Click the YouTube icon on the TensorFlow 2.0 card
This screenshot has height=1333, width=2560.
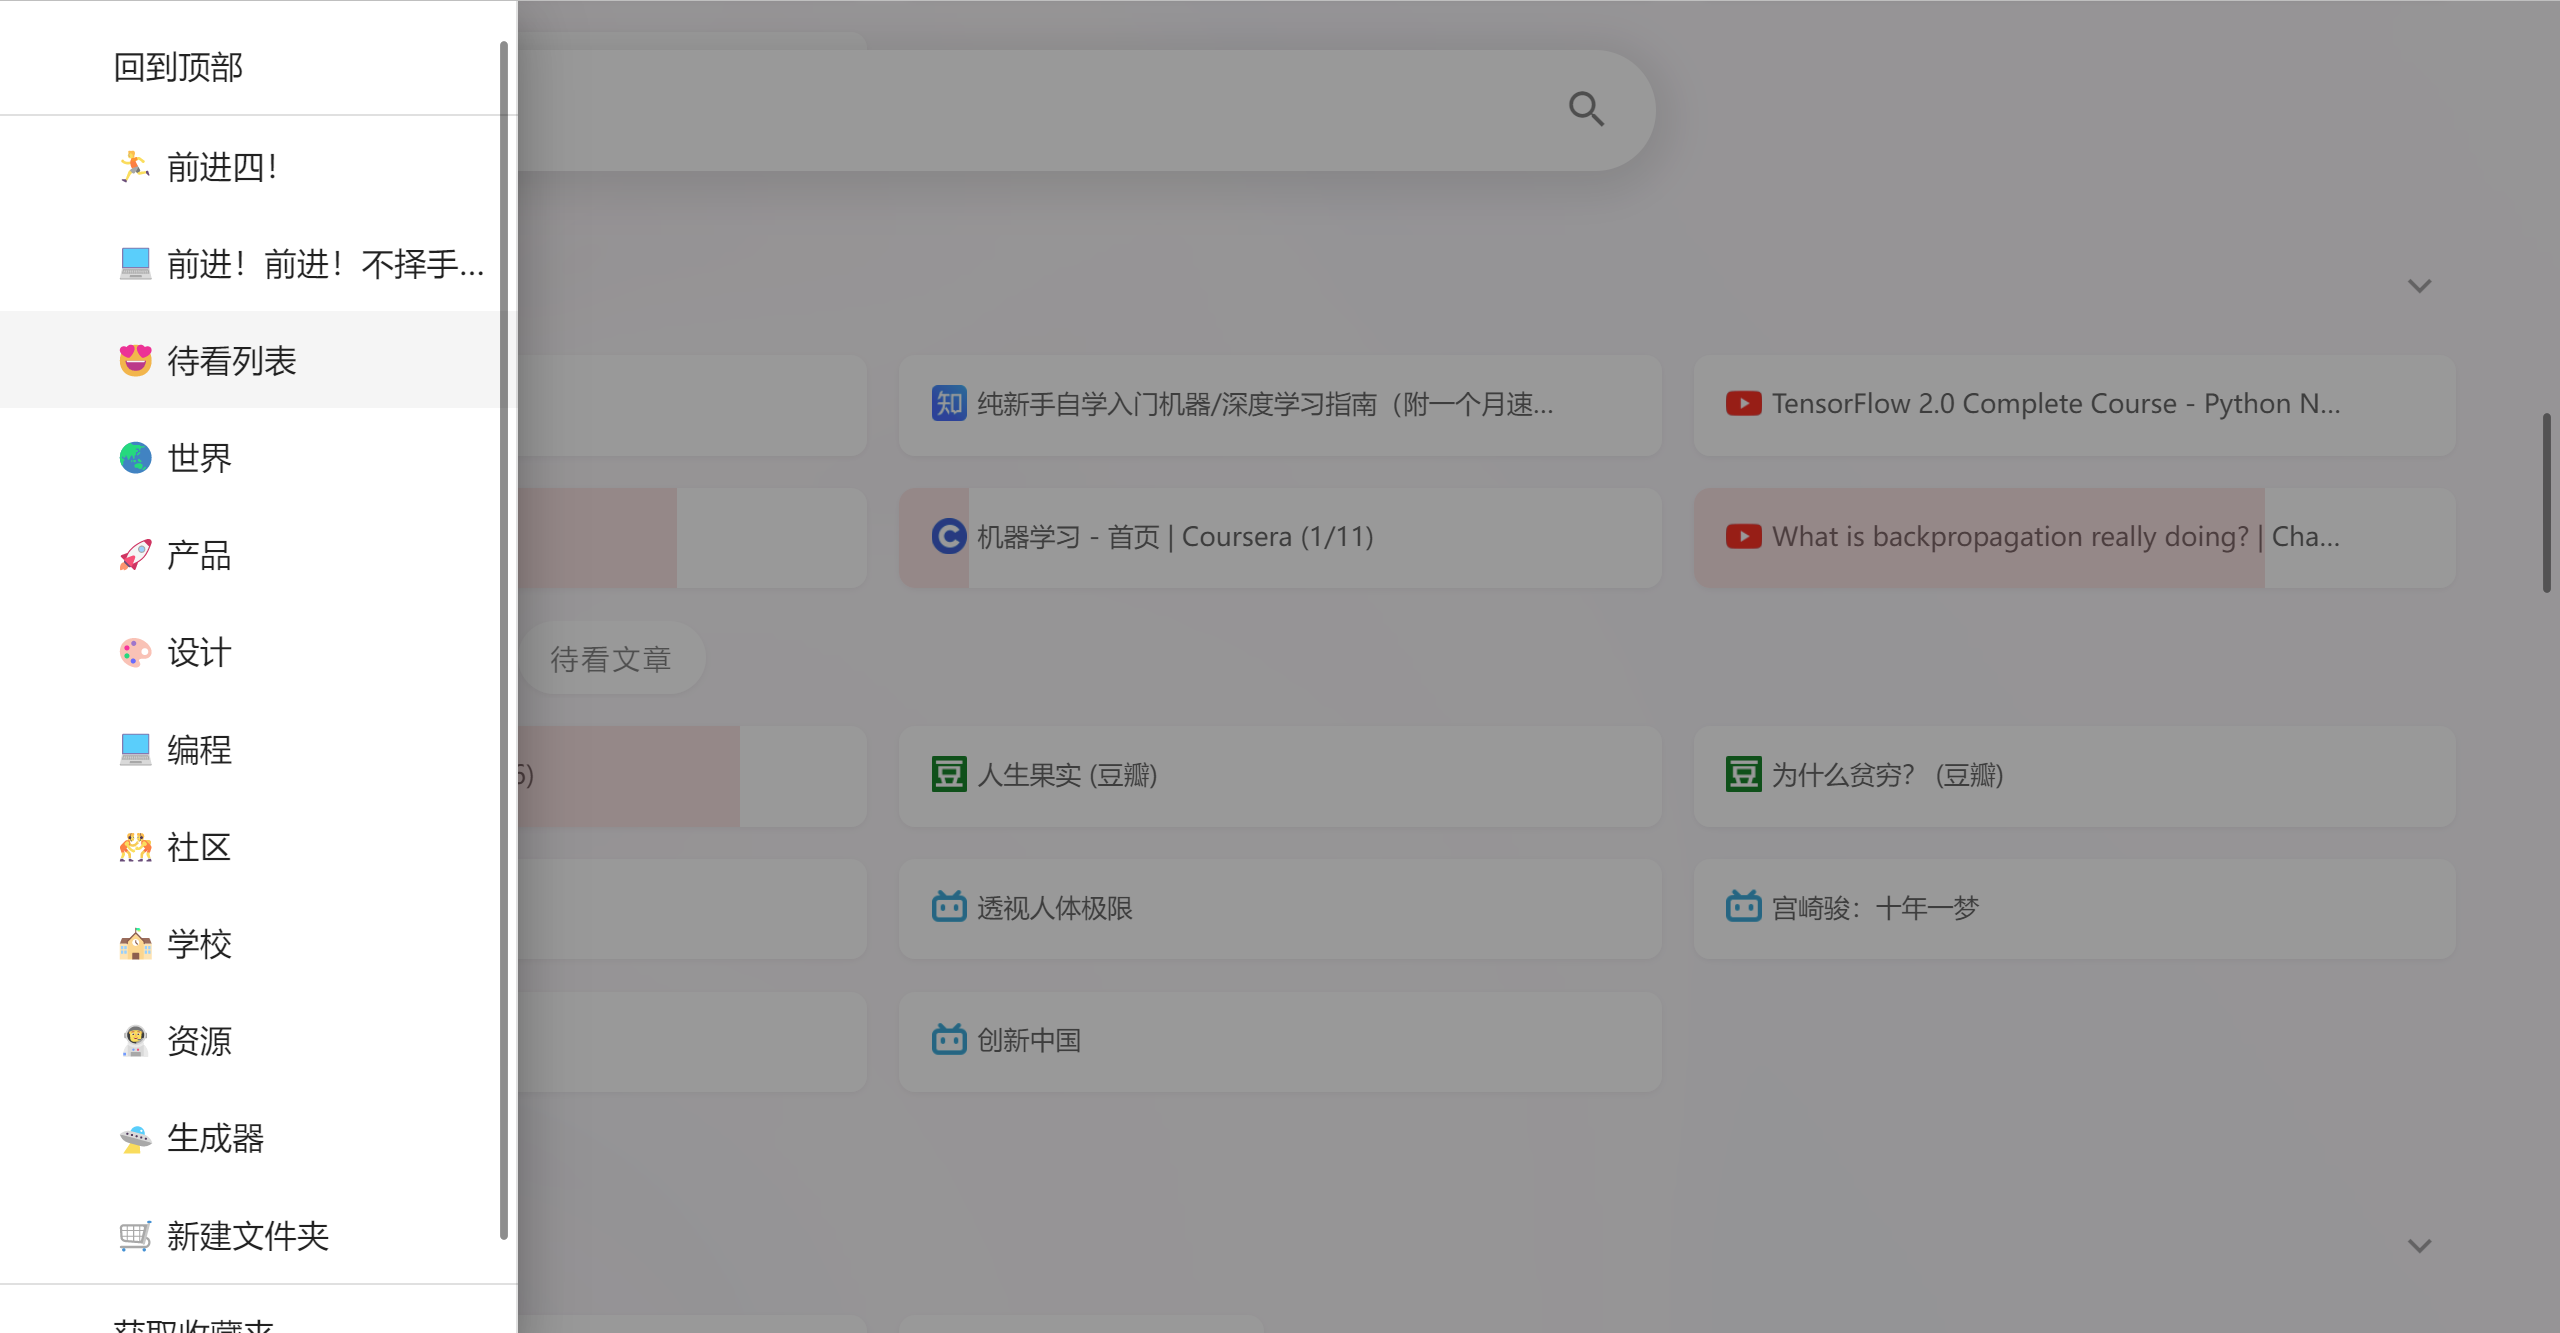pyautogui.click(x=1743, y=404)
